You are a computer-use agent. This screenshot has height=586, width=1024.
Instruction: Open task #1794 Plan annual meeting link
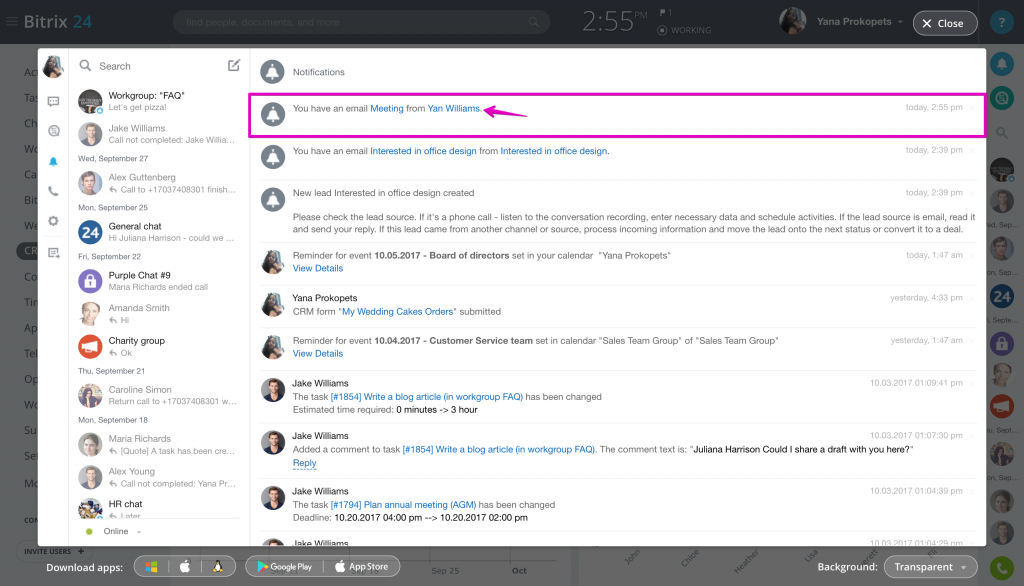(x=403, y=505)
